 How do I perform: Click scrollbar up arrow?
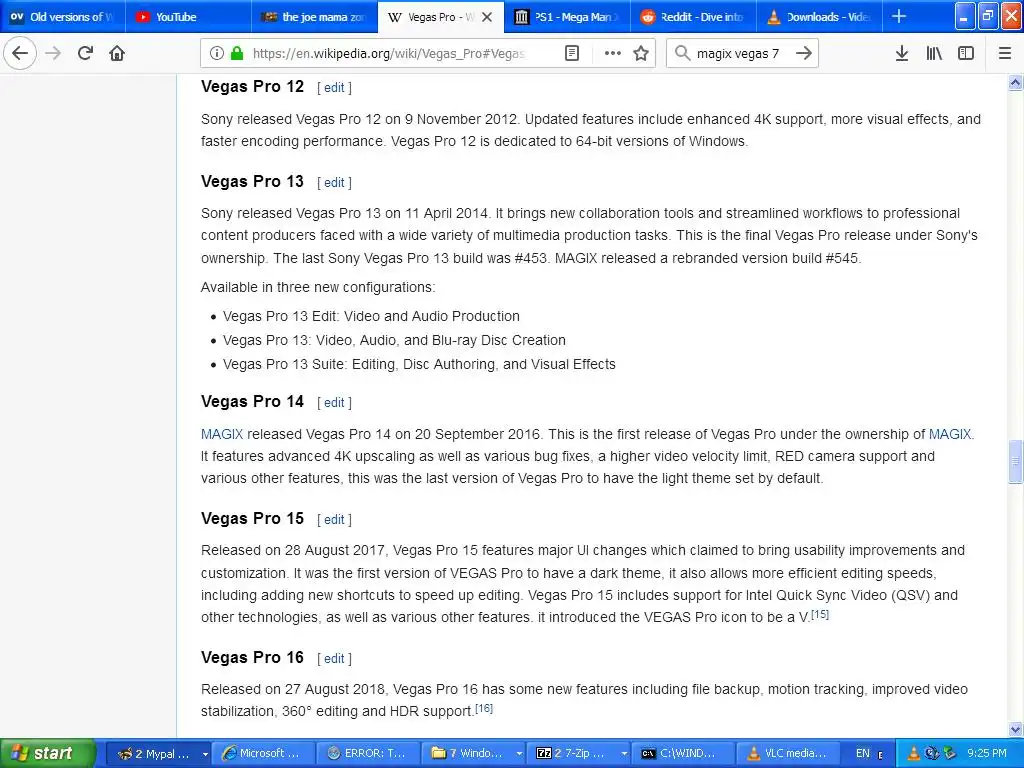(x=1015, y=82)
